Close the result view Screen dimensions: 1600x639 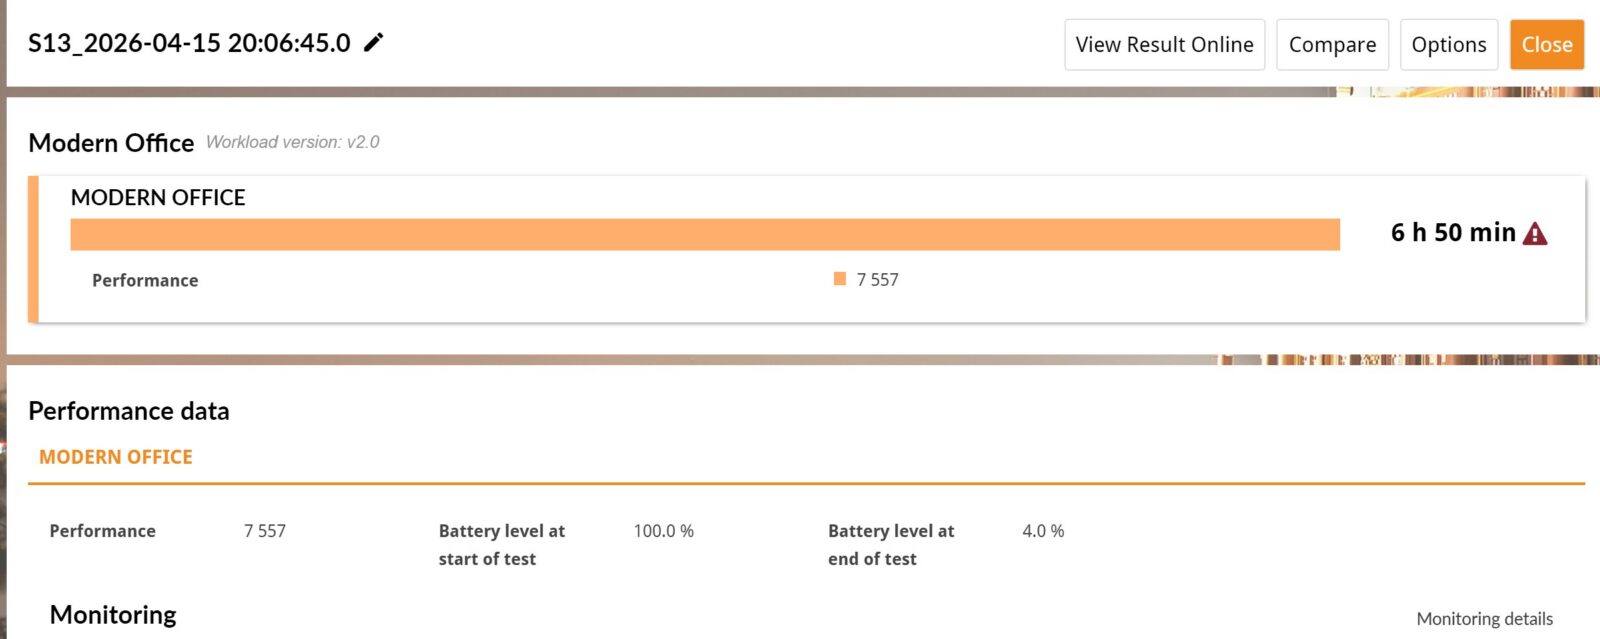[x=1546, y=45]
